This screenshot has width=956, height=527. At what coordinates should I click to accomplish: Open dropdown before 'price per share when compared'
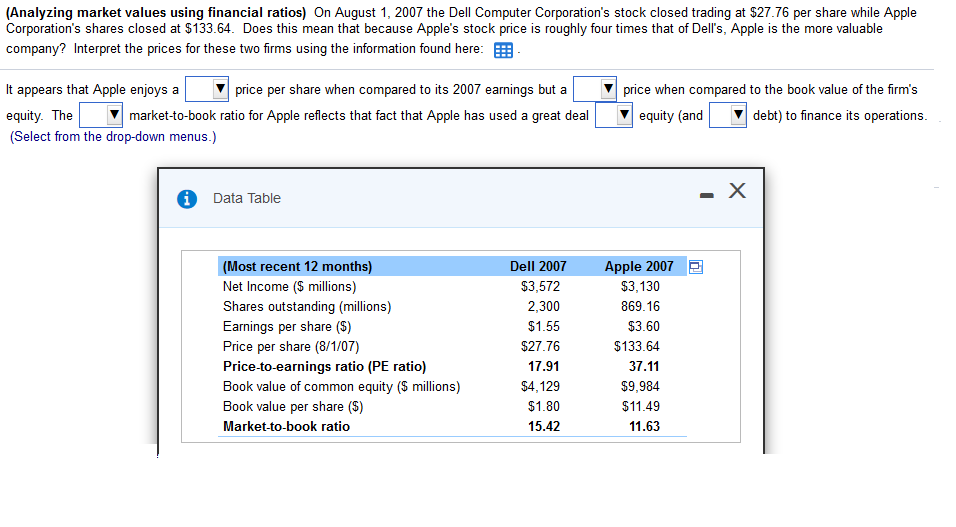coord(207,89)
